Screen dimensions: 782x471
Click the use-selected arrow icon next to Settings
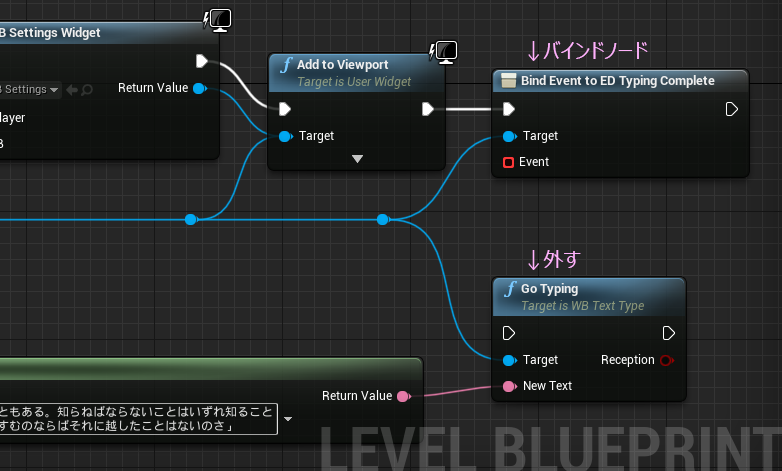click(72, 90)
